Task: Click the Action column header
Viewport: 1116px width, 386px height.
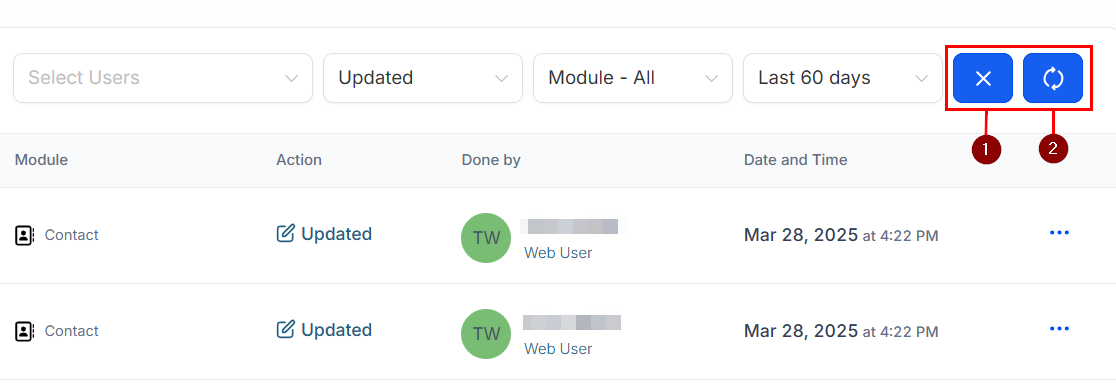Action: (x=299, y=160)
